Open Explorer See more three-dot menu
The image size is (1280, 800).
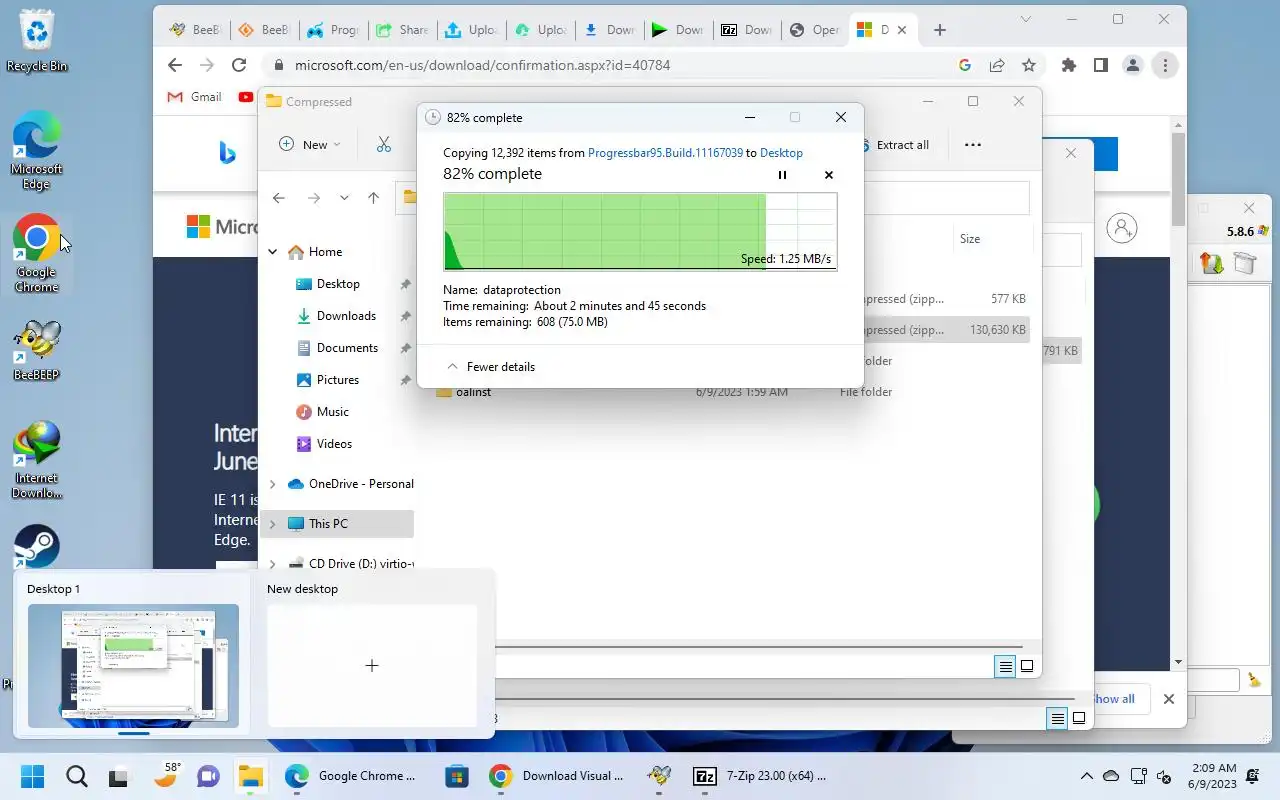[x=972, y=145]
